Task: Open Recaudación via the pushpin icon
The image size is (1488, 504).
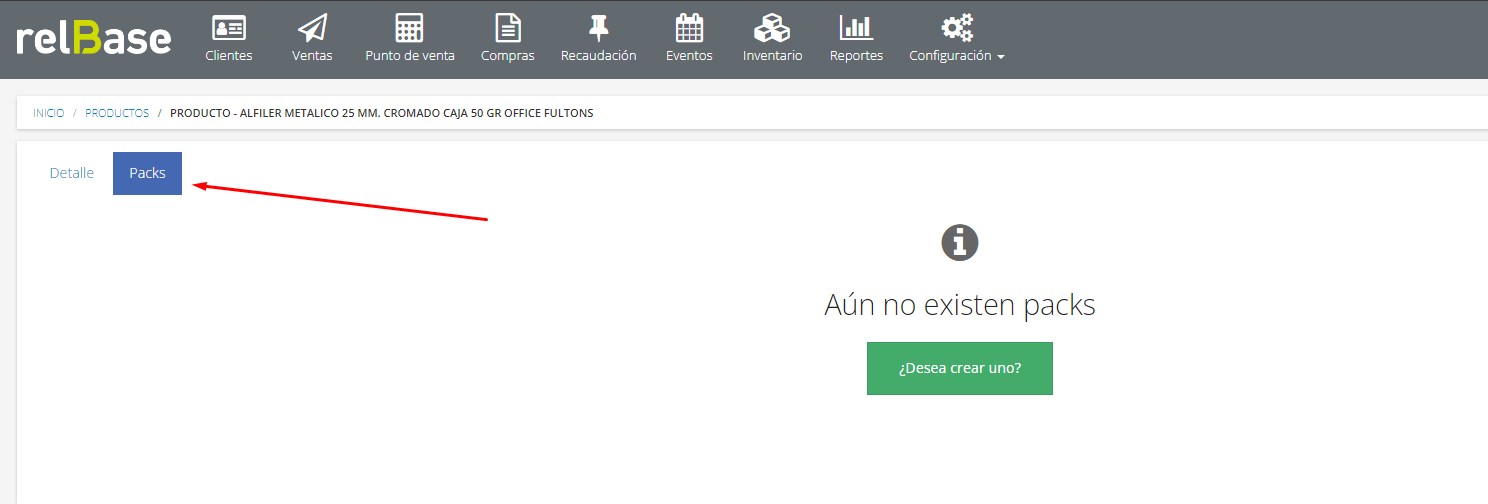Action: click(x=598, y=27)
